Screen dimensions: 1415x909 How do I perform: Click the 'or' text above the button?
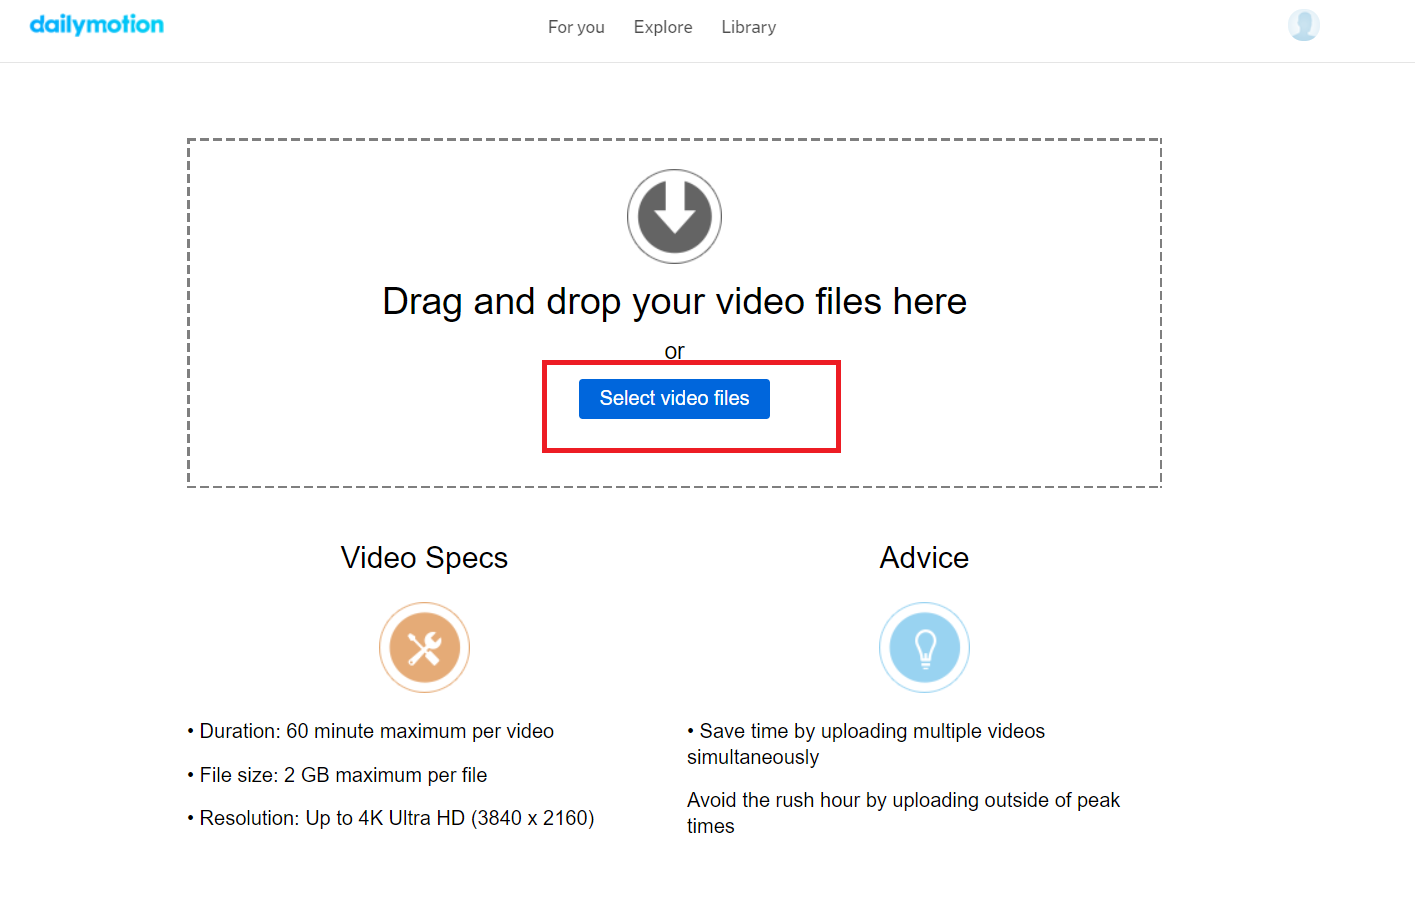(675, 352)
